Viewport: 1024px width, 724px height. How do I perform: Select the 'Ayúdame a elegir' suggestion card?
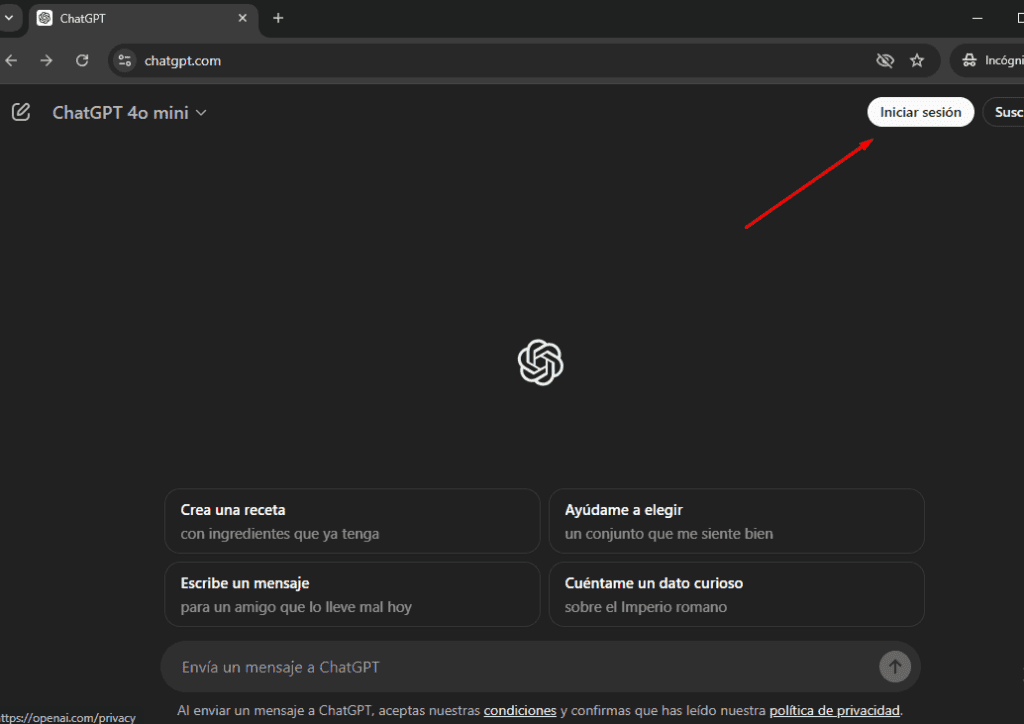click(x=736, y=521)
